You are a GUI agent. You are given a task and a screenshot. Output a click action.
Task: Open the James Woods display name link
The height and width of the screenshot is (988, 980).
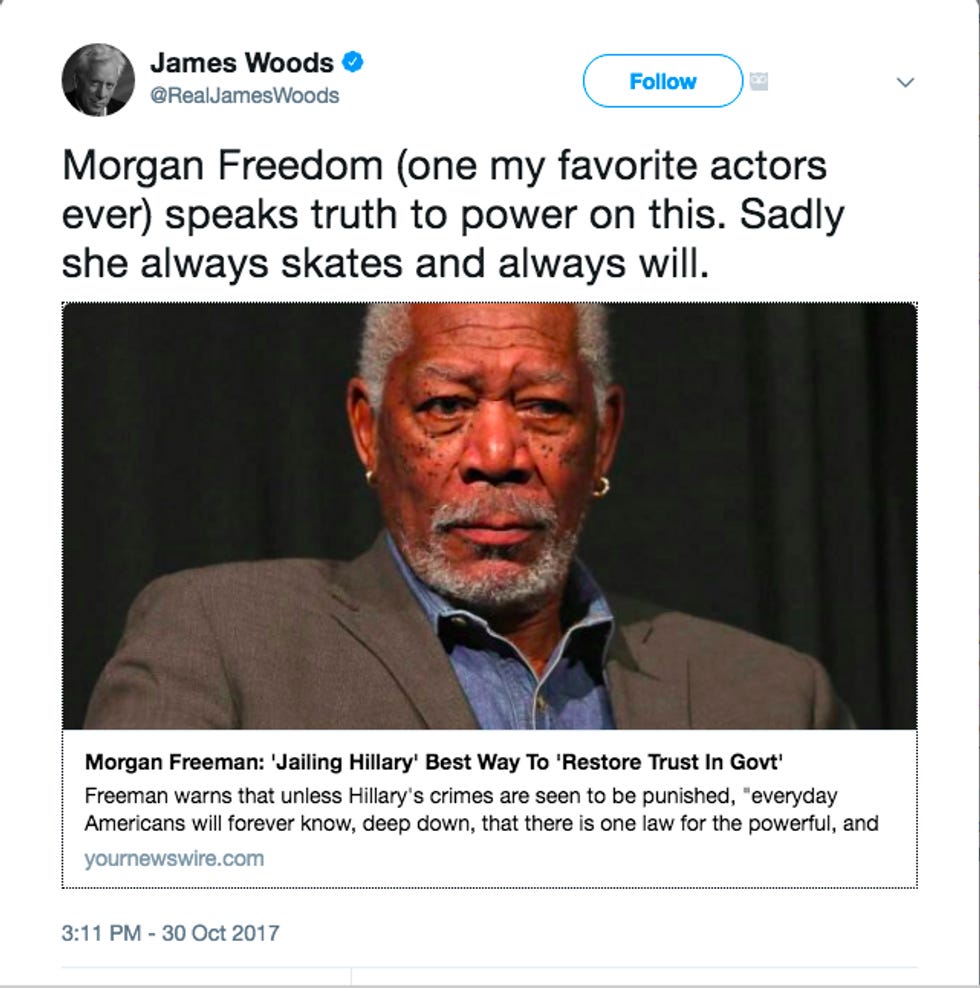(242, 62)
